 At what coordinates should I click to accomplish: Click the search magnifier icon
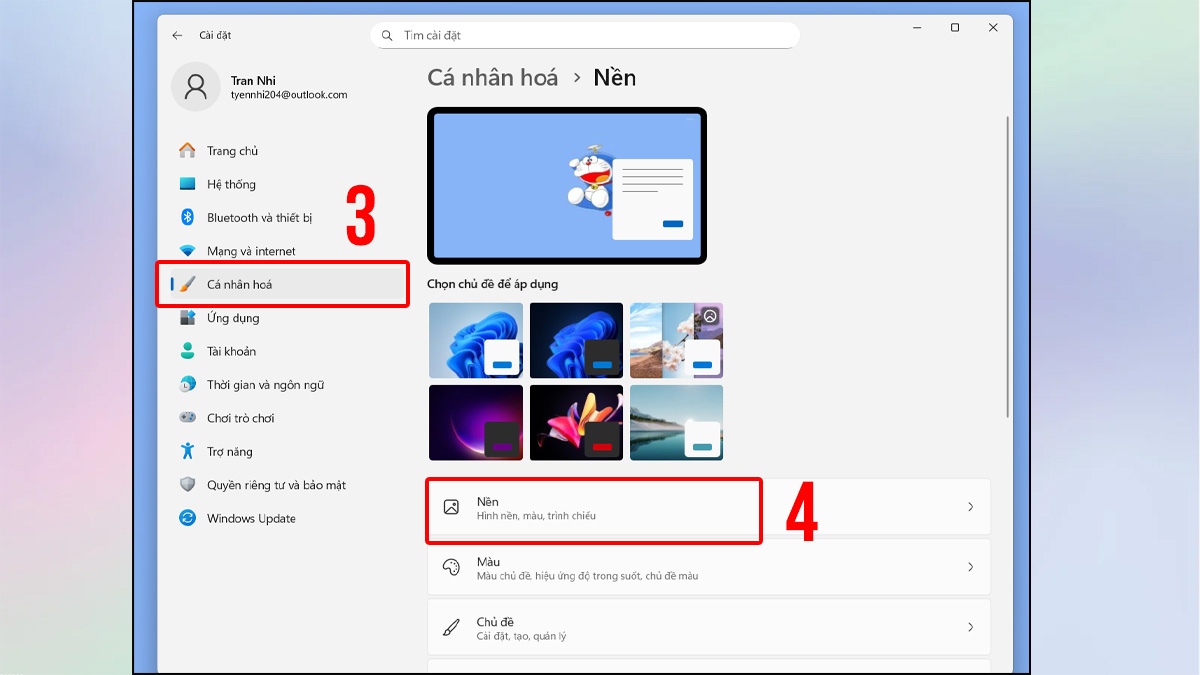point(386,35)
